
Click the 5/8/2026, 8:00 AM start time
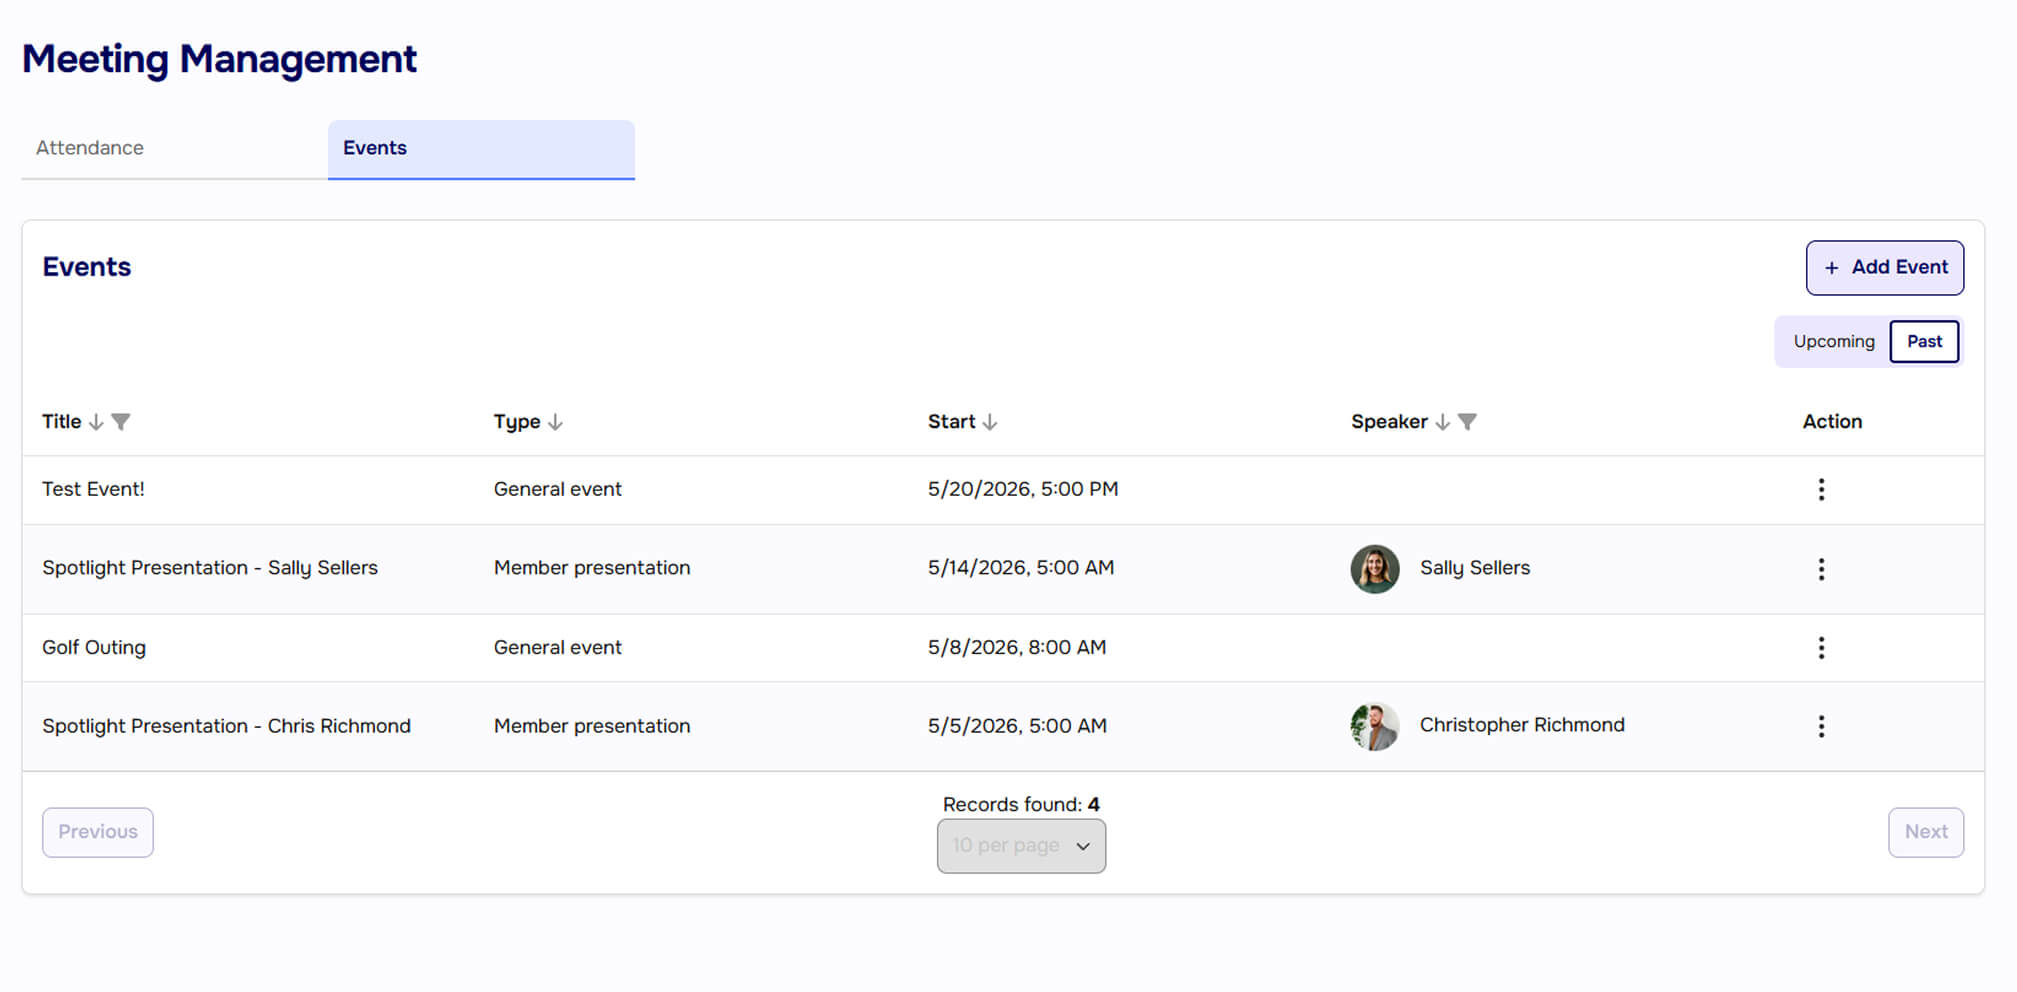pyautogui.click(x=1017, y=647)
